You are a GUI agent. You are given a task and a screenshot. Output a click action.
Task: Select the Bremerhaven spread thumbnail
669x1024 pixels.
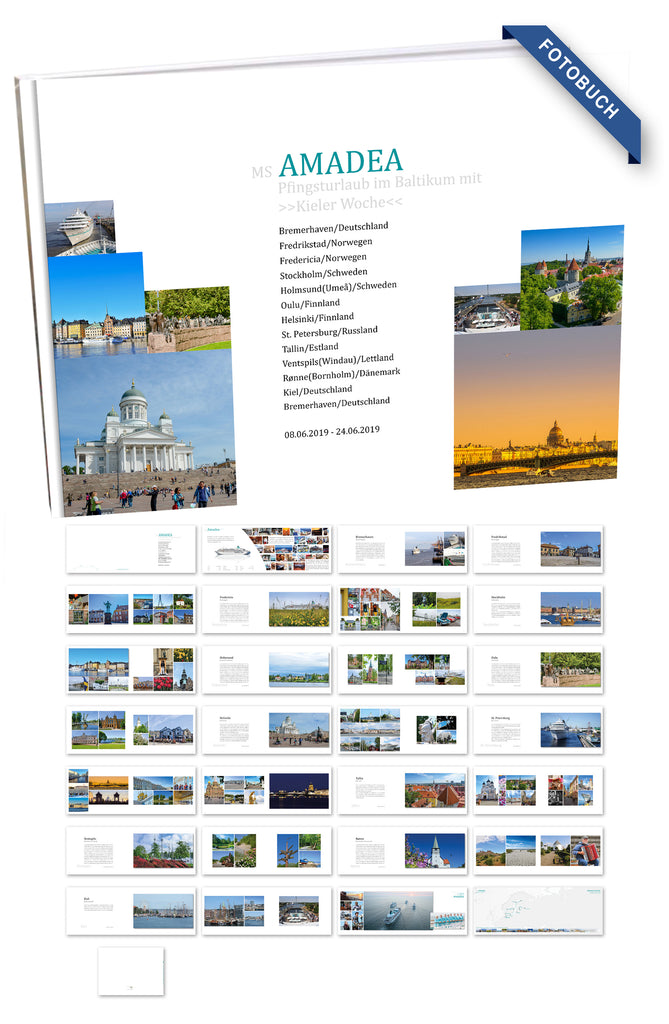402,549
